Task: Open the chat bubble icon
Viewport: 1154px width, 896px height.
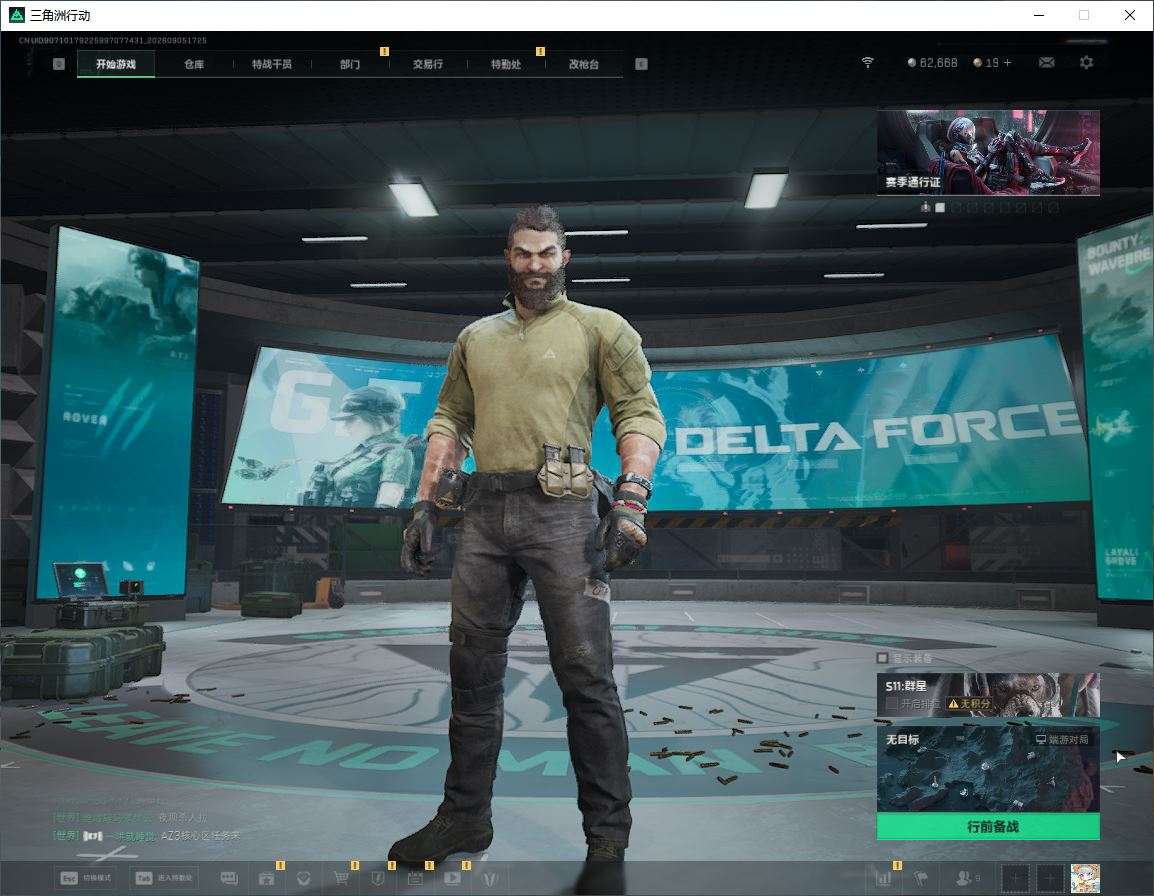Action: click(x=229, y=878)
